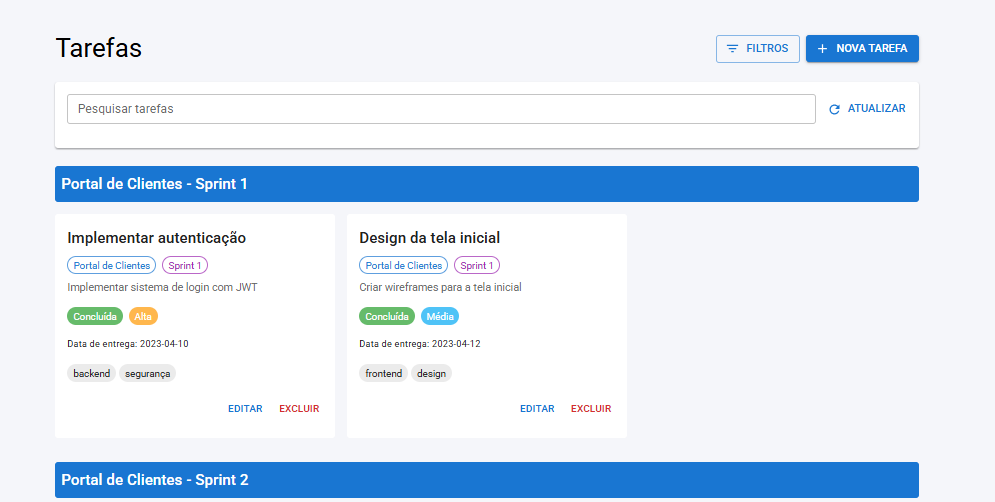Click the refresh icon beside Atualizar
Screen dimensions: 995x502
click(x=835, y=109)
